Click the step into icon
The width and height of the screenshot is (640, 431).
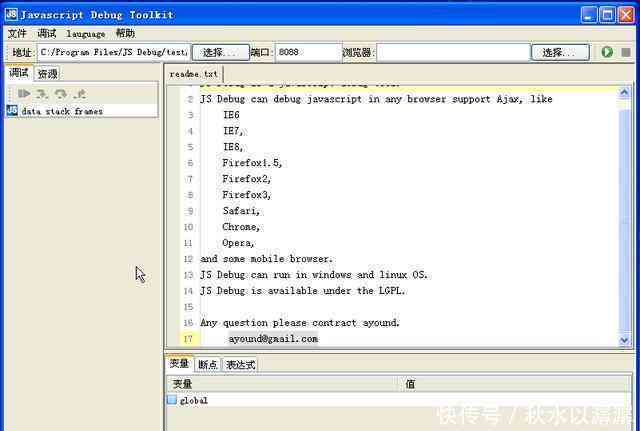[42, 94]
